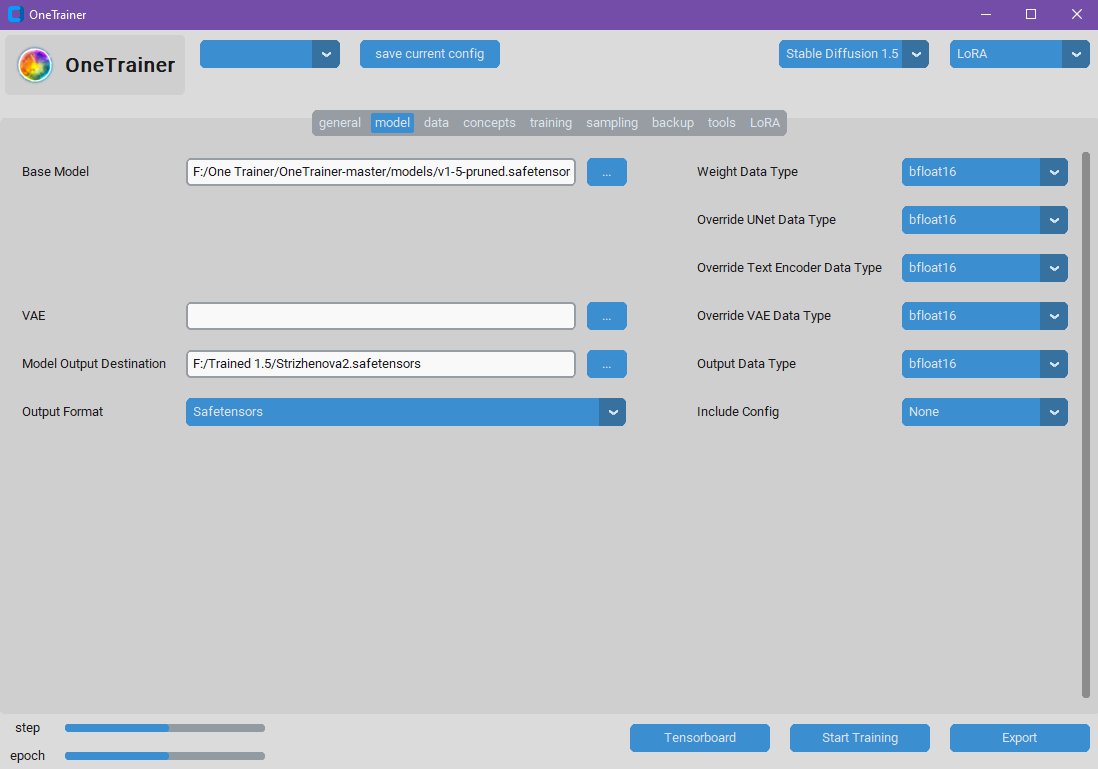Open the LoRA settings tab
The image size is (1098, 769).
(765, 123)
